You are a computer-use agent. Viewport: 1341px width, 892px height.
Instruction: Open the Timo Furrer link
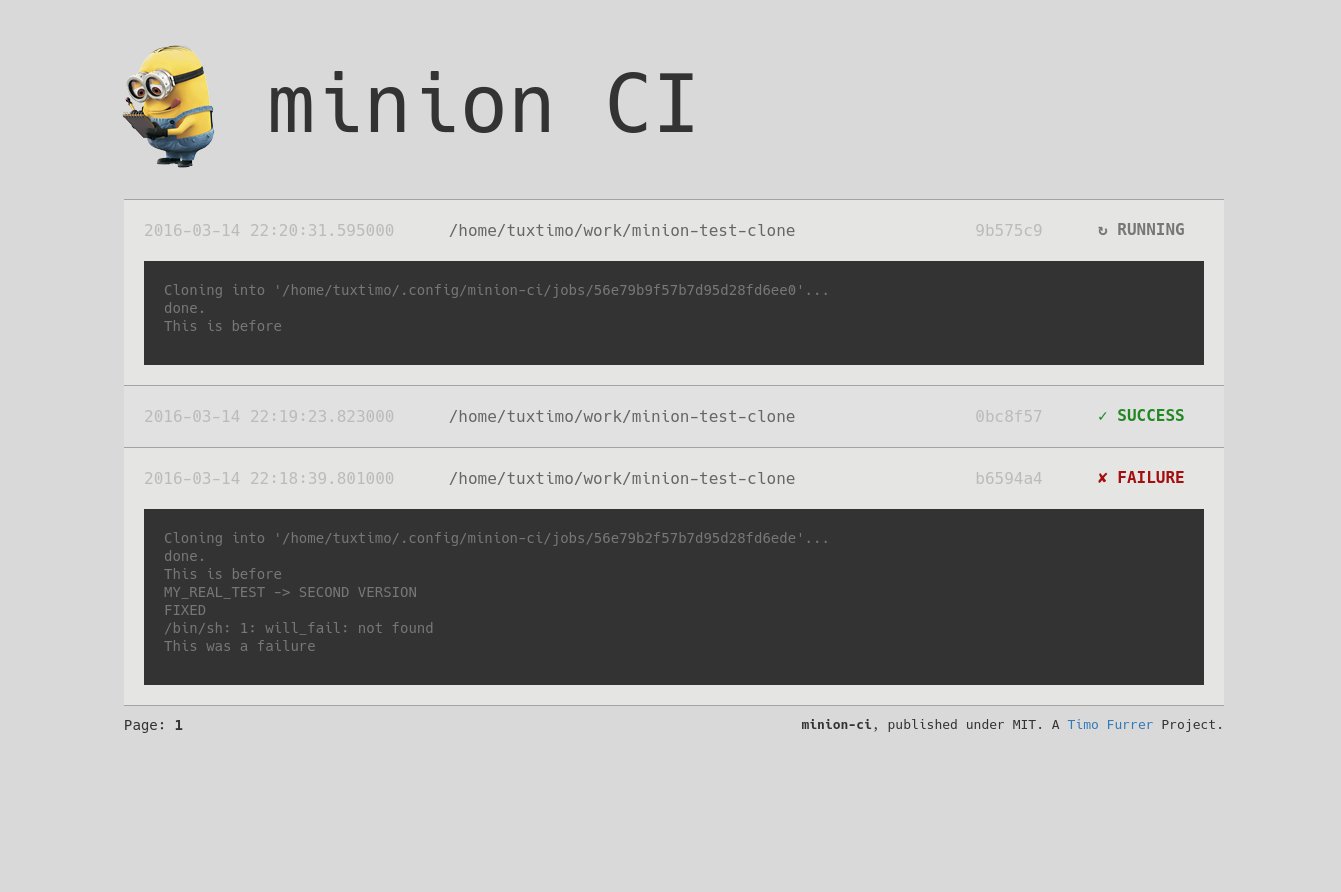[1110, 725]
